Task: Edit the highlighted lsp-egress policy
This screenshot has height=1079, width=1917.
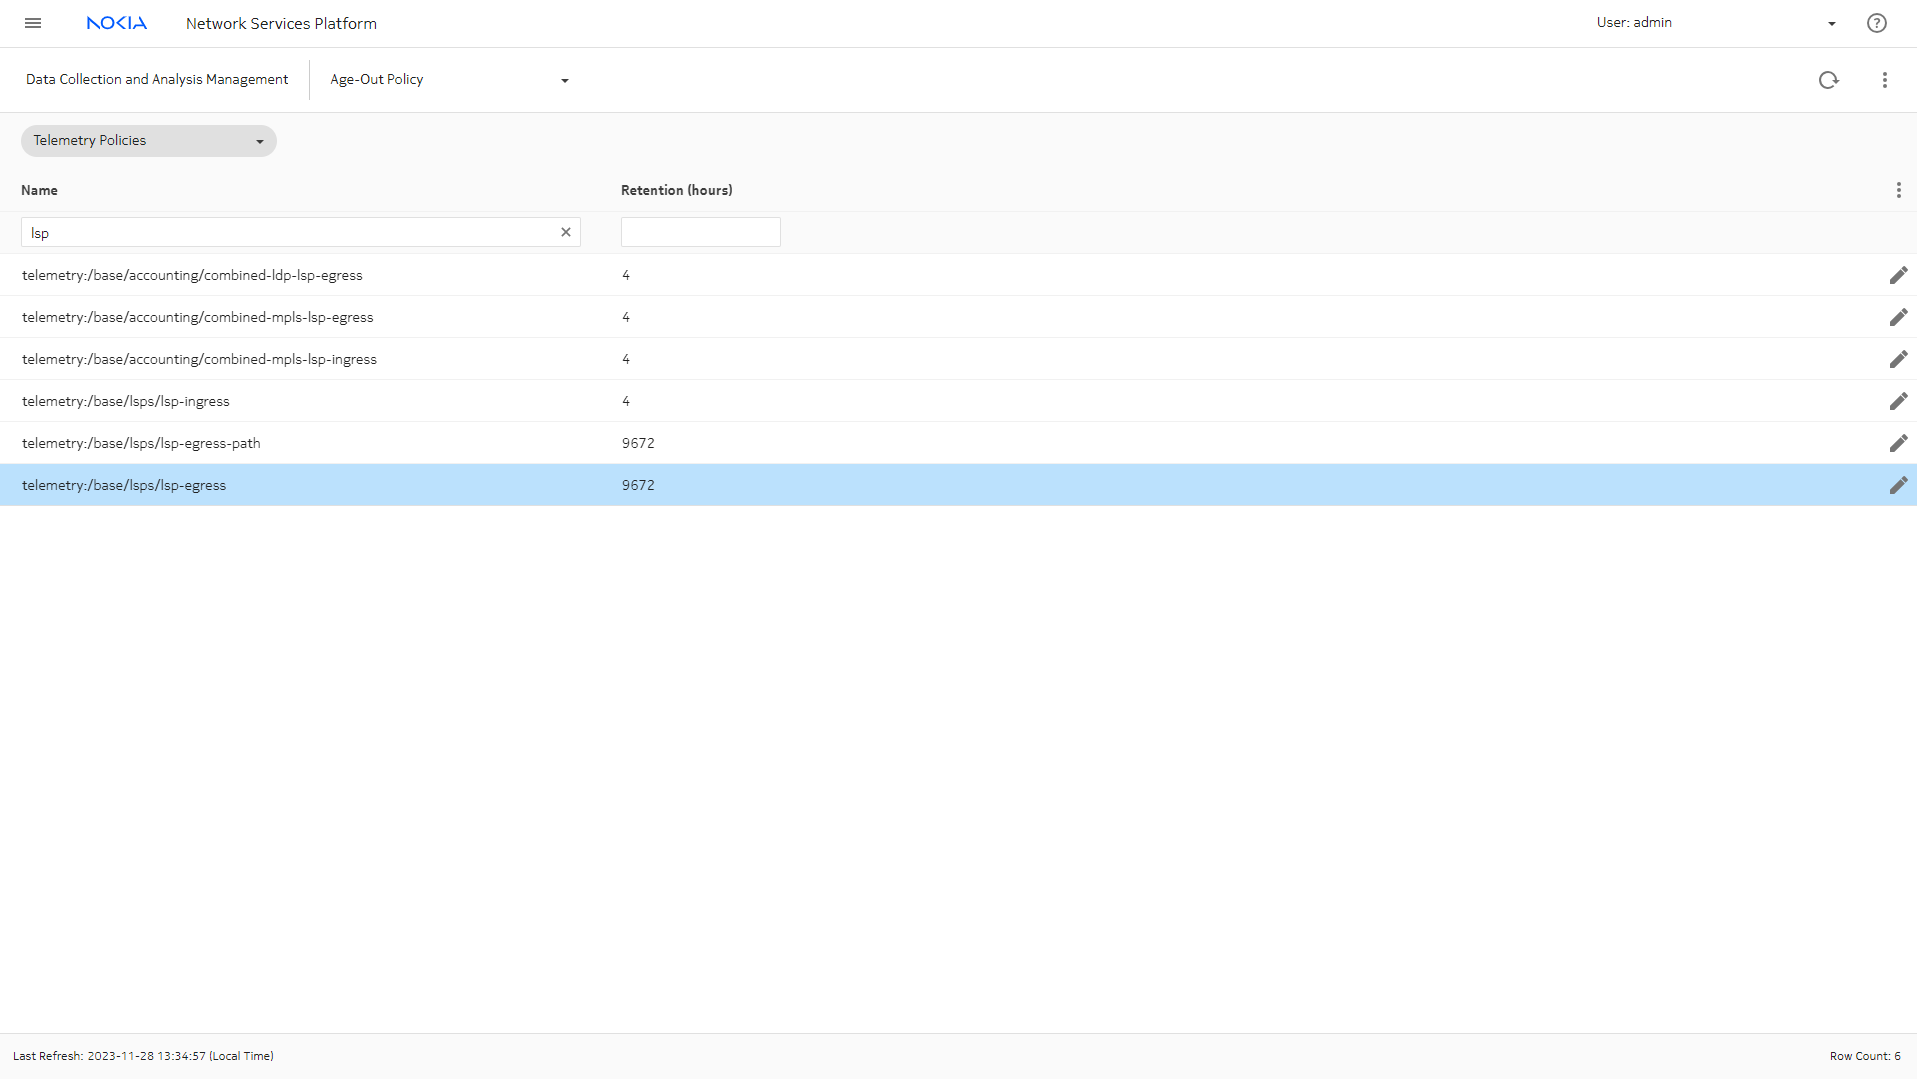Action: (1897, 485)
